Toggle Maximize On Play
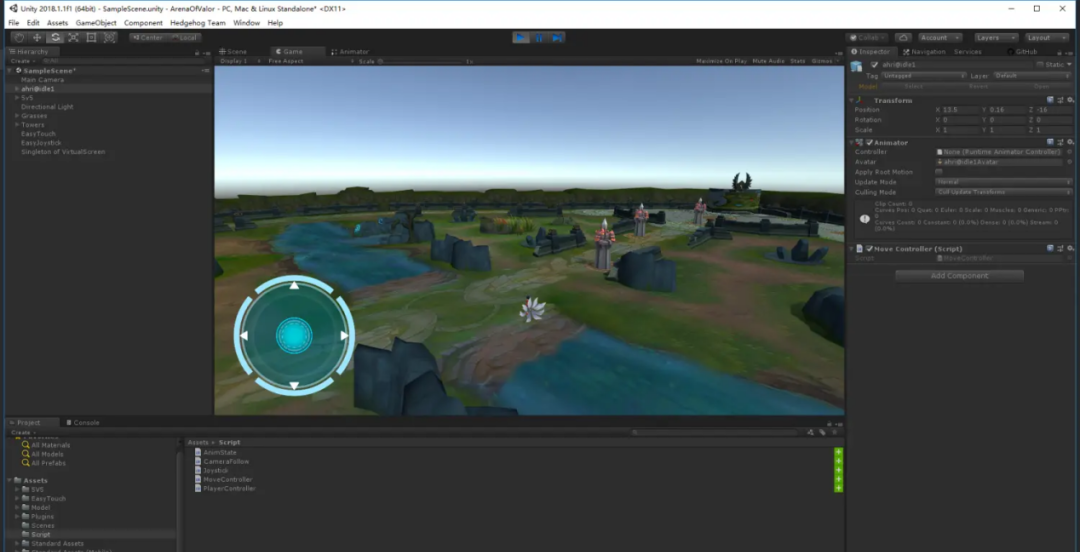The width and height of the screenshot is (1080, 552). click(x=721, y=61)
